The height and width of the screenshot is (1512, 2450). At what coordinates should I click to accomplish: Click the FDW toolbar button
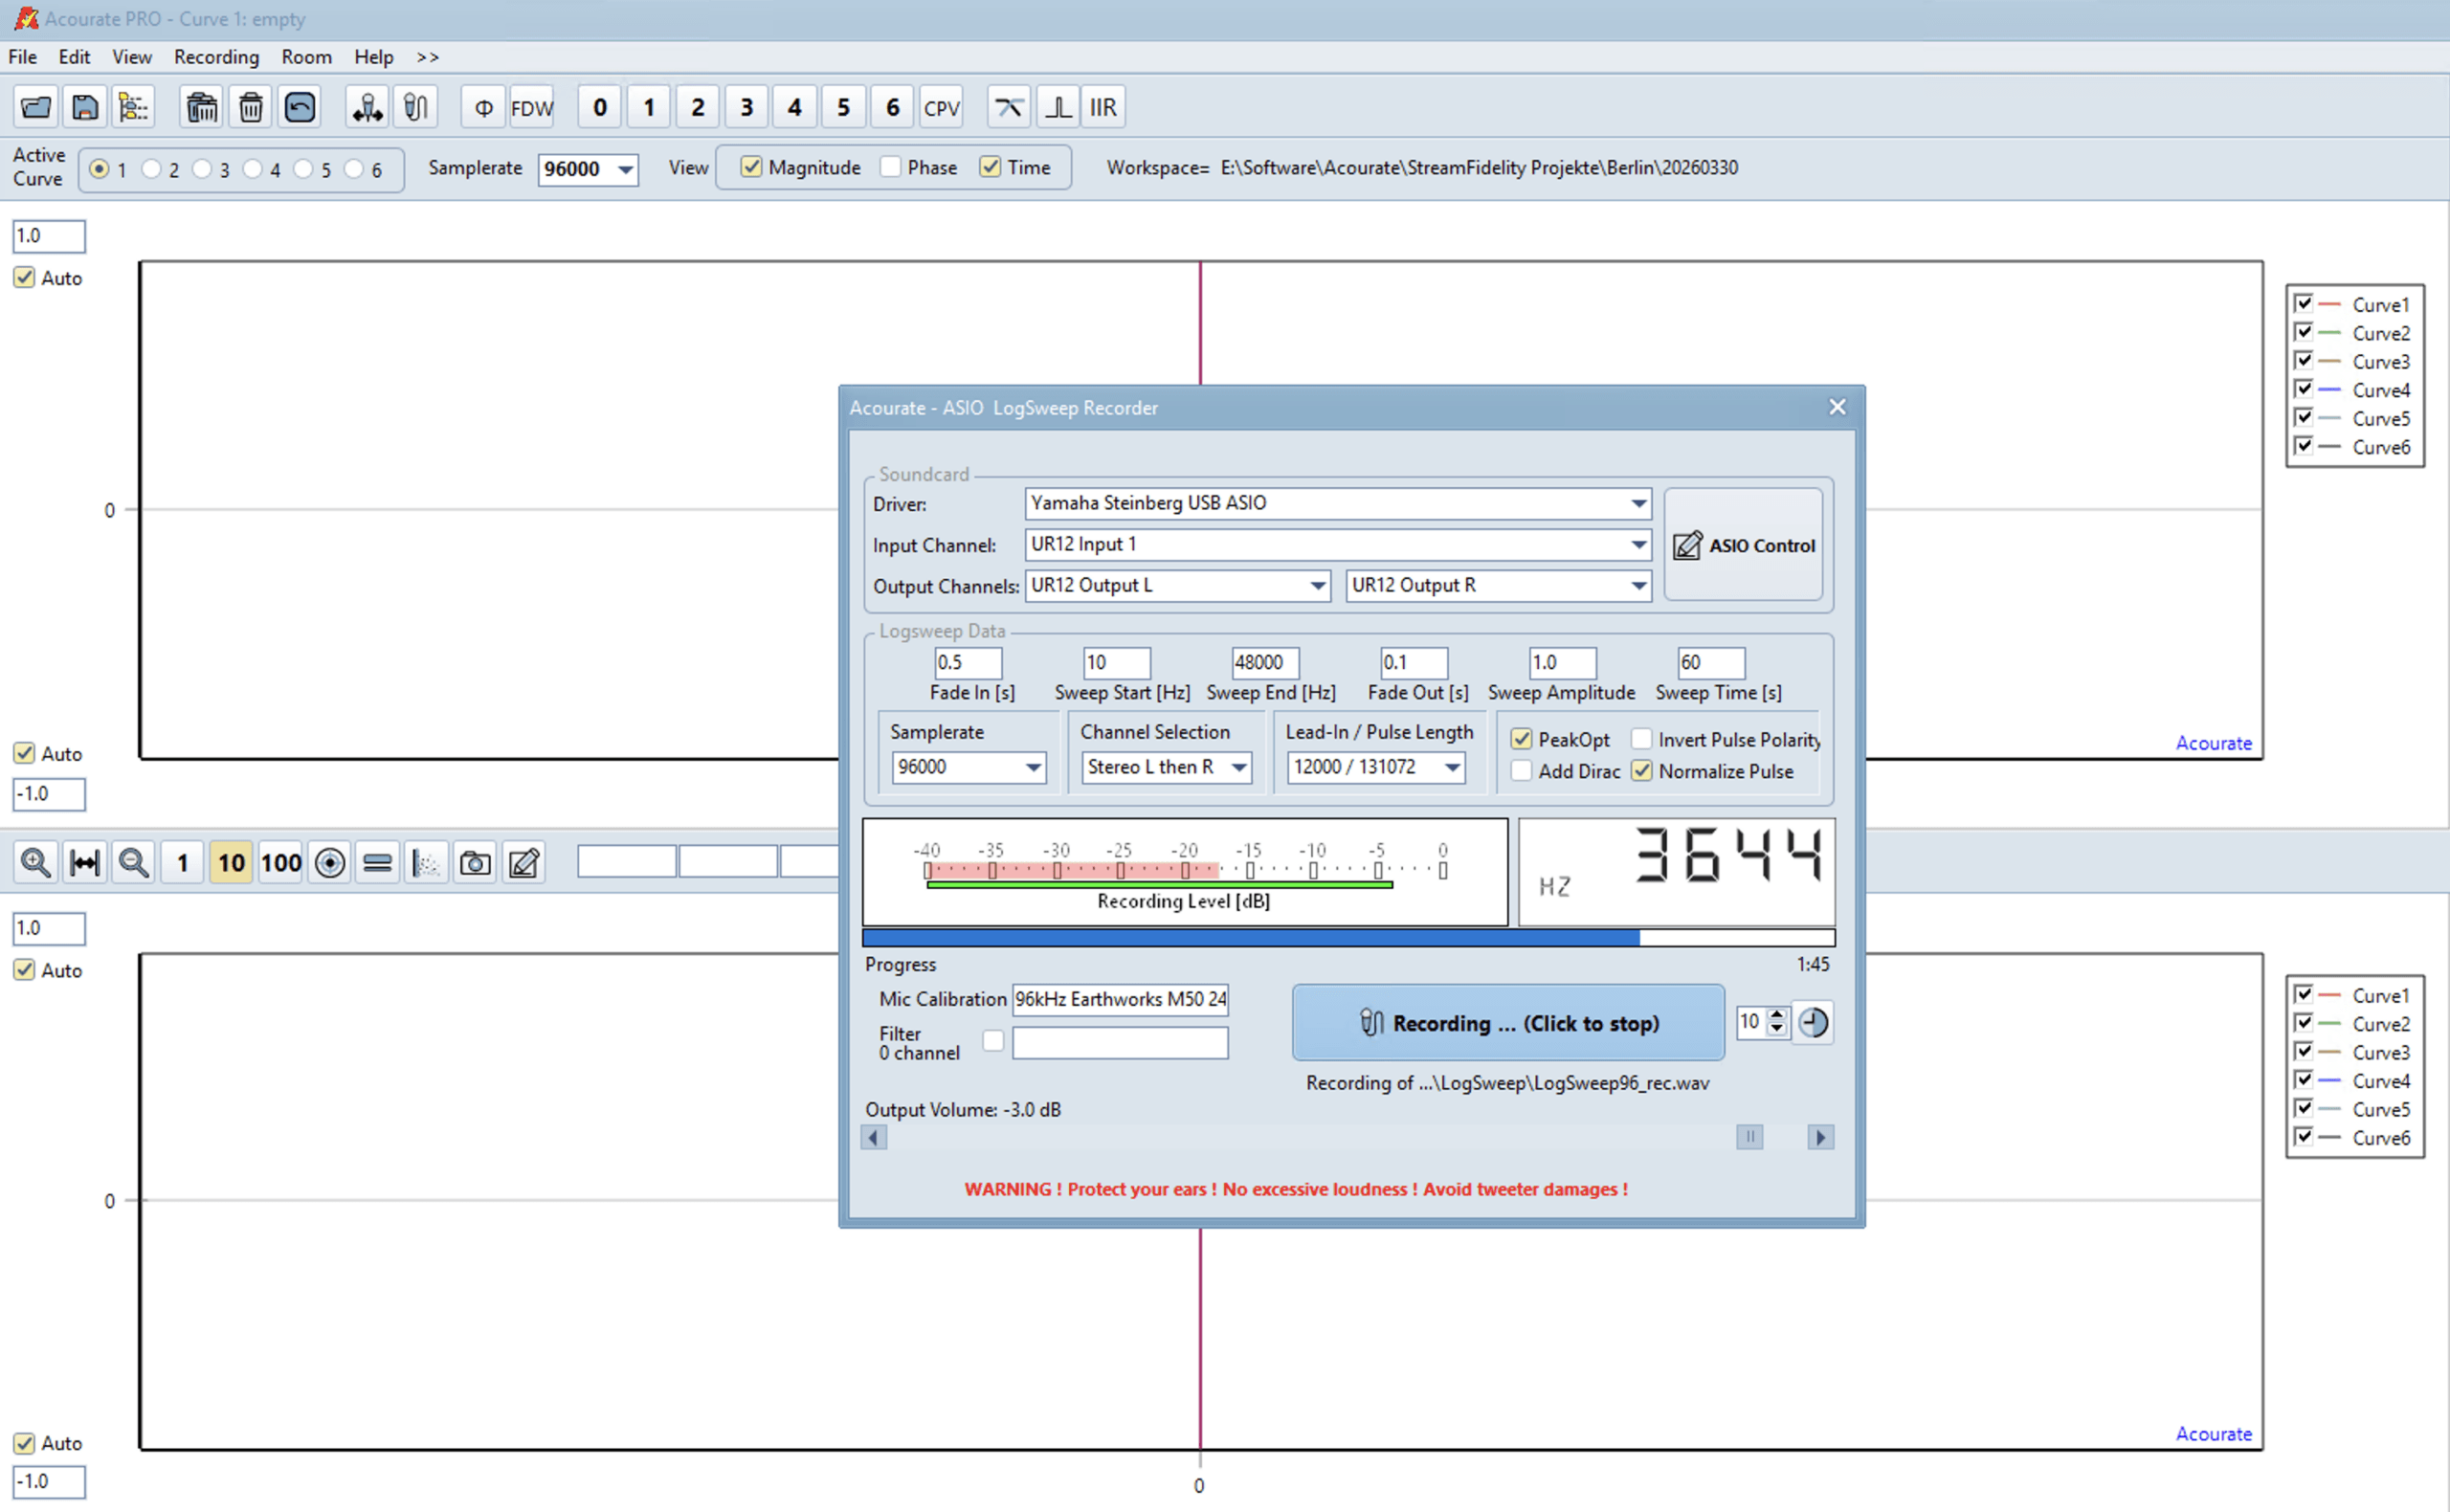pyautogui.click(x=531, y=107)
